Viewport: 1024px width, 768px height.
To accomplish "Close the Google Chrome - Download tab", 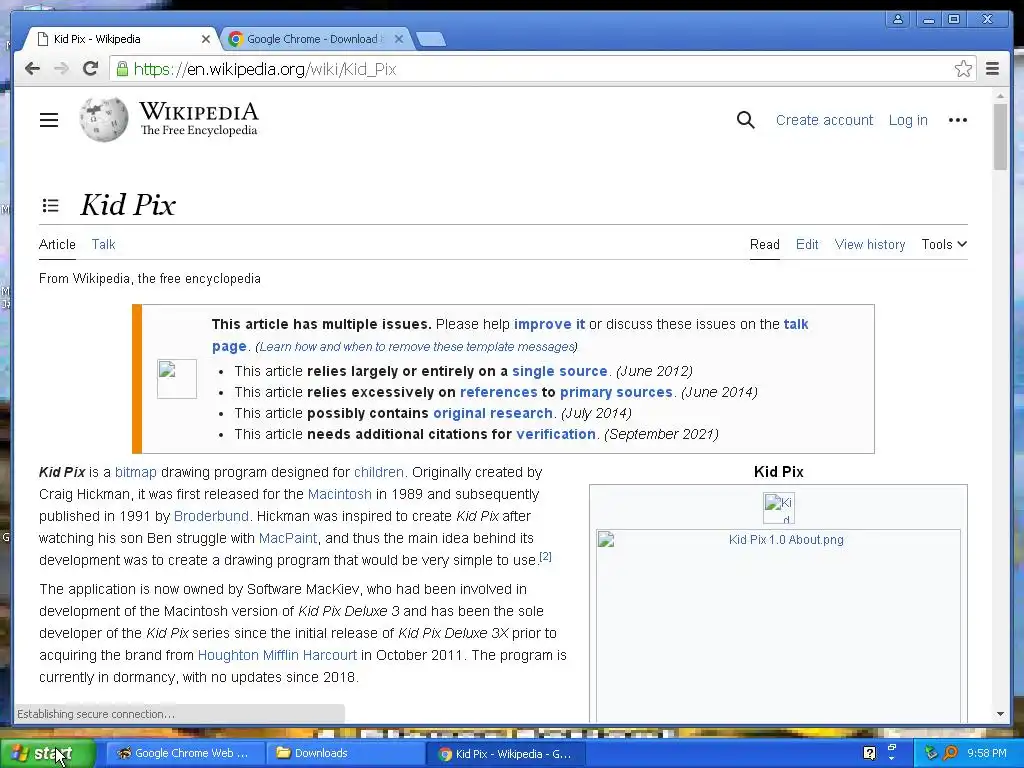I will 399,39.
